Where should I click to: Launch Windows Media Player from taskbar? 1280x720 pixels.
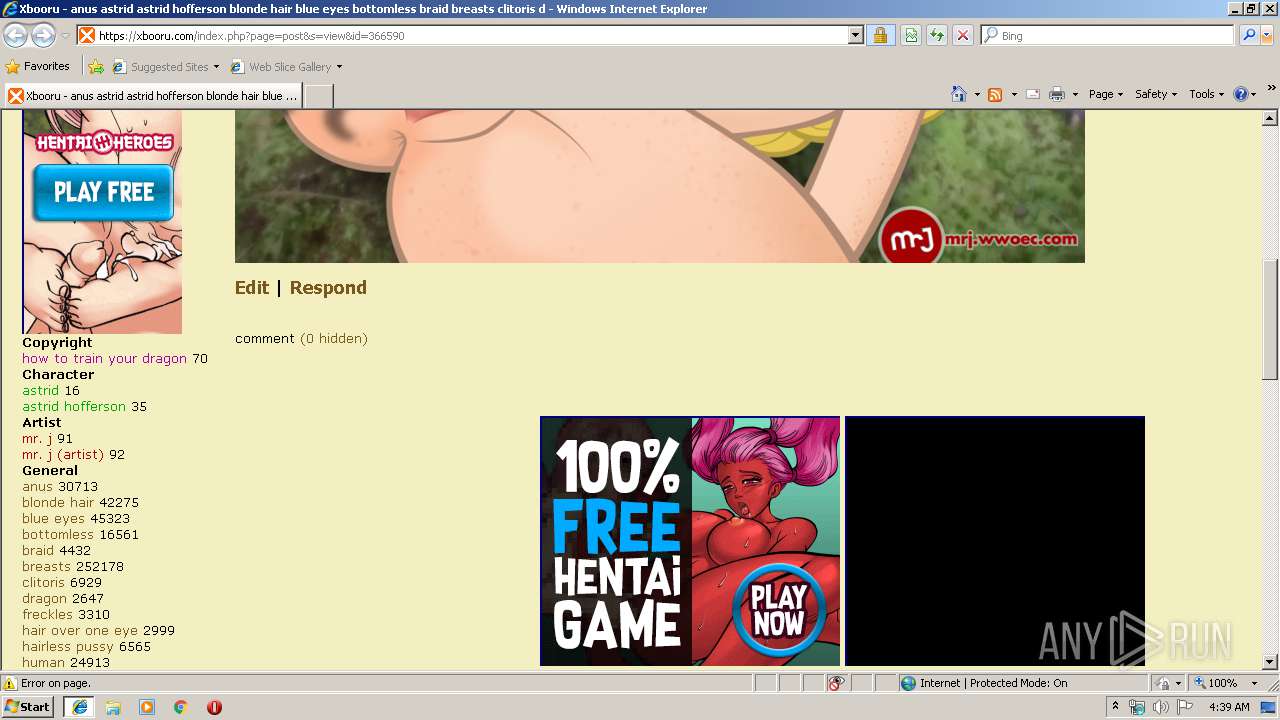coord(147,707)
